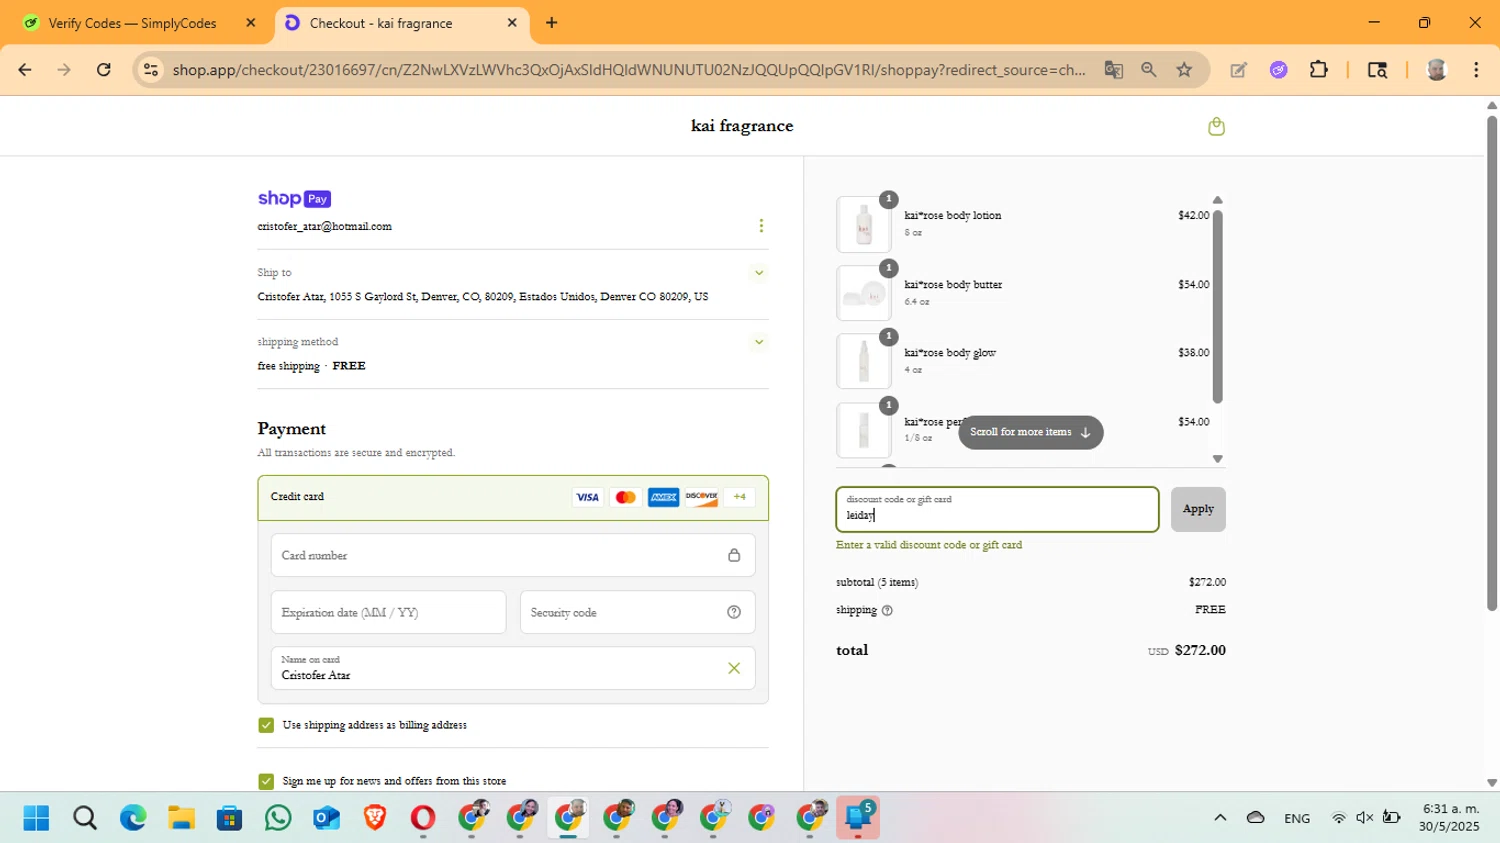Image resolution: width=1500 pixels, height=843 pixels.
Task: Show hidden system tray icons
Action: 1220,818
